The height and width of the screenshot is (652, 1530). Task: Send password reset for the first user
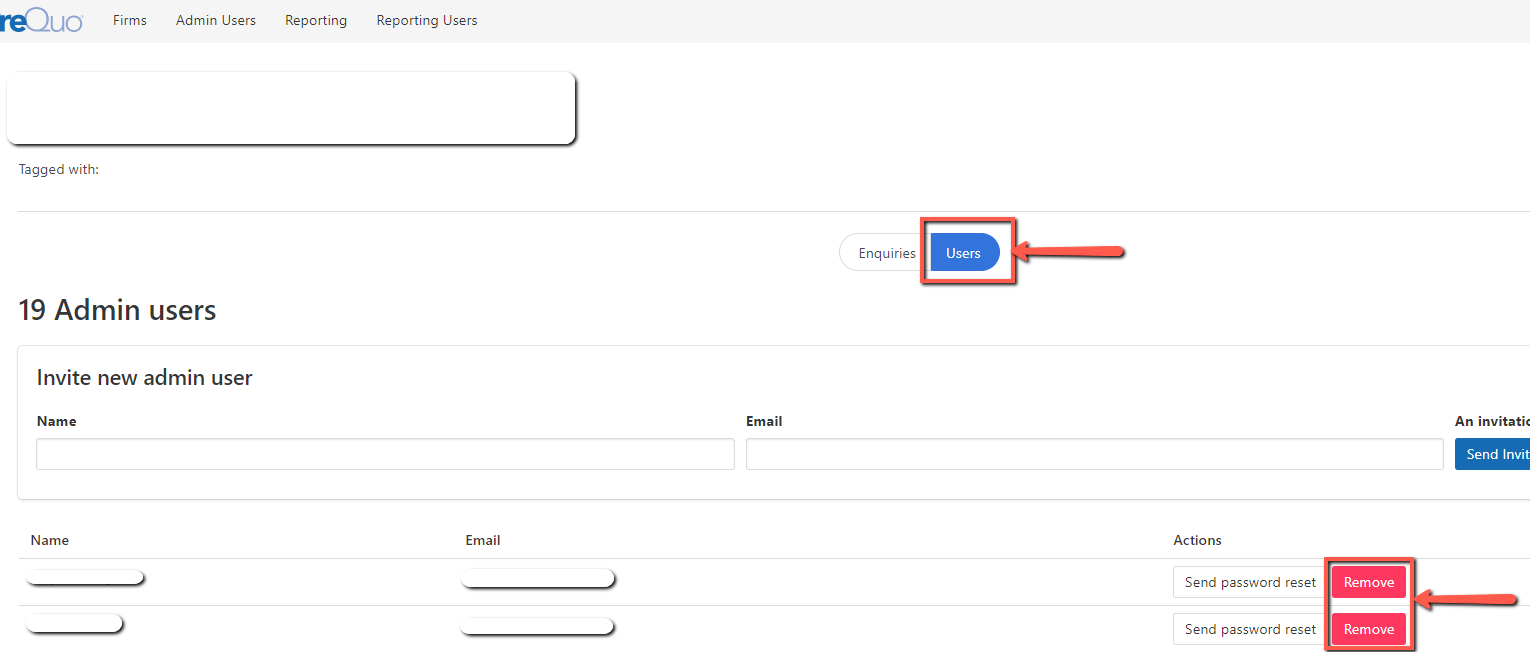(1250, 582)
